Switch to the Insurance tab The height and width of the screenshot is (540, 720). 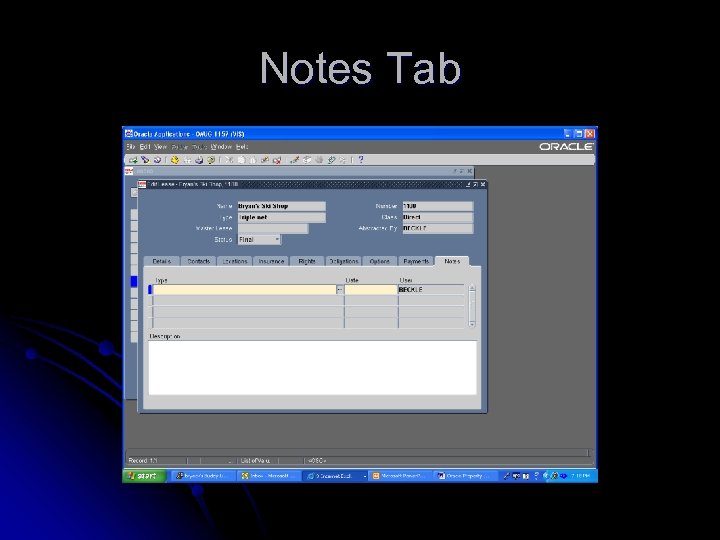click(x=271, y=261)
